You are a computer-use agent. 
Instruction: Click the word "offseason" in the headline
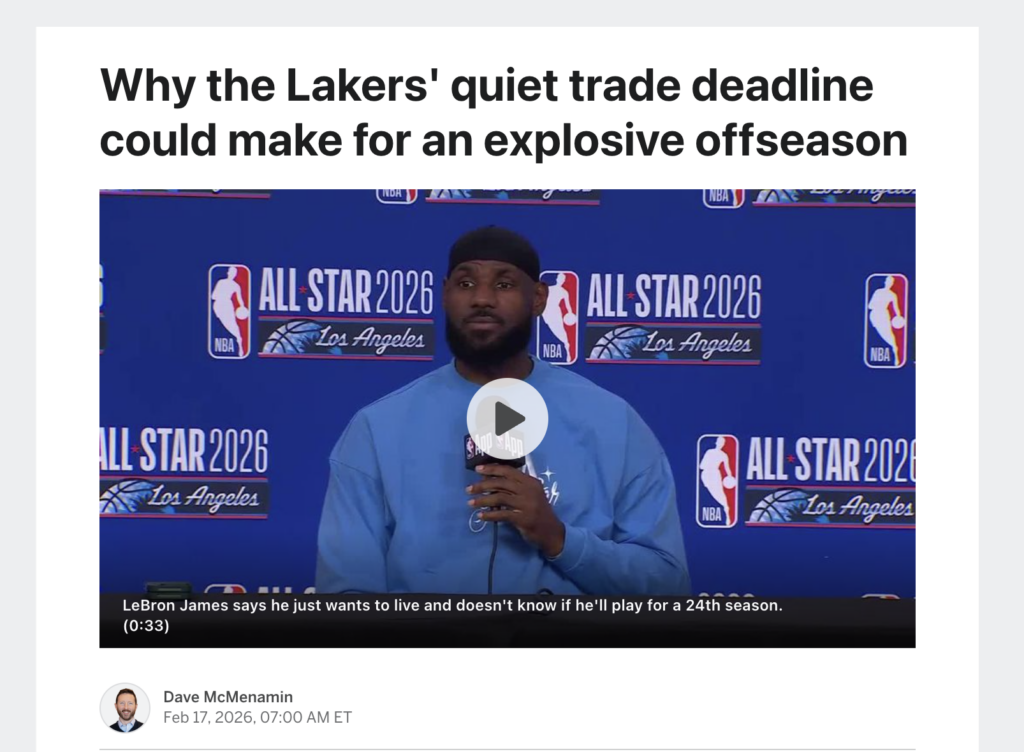801,140
